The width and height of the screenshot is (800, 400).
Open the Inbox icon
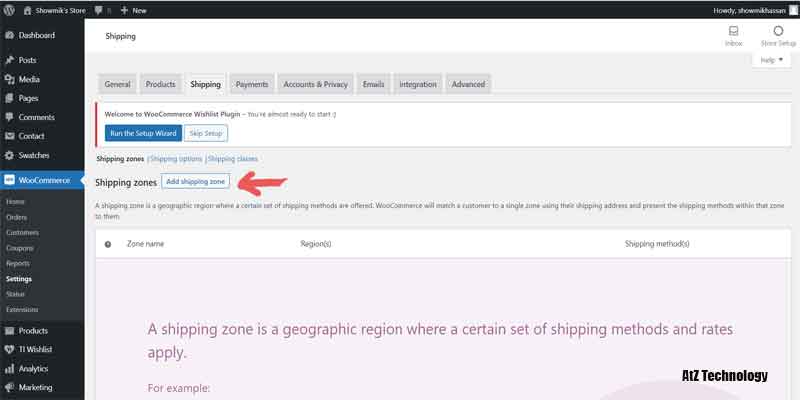(733, 36)
